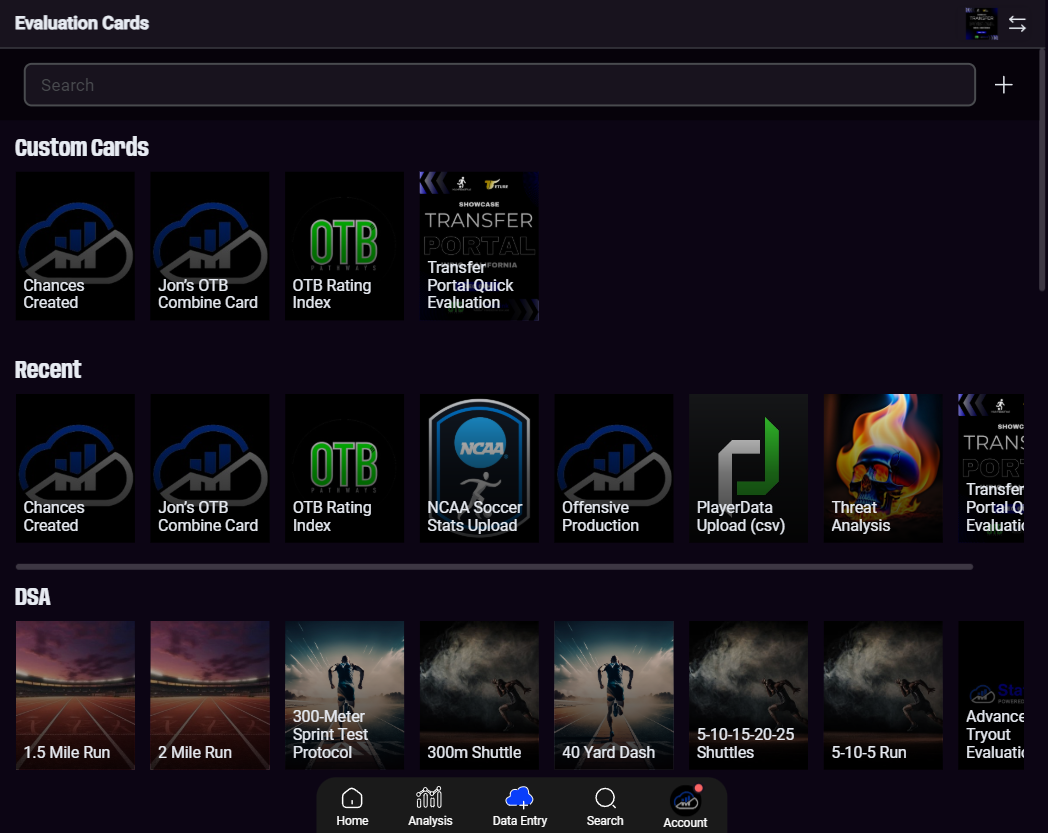
Task: Open Transfer Portal Quick Evaluation custom card
Action: [479, 246]
